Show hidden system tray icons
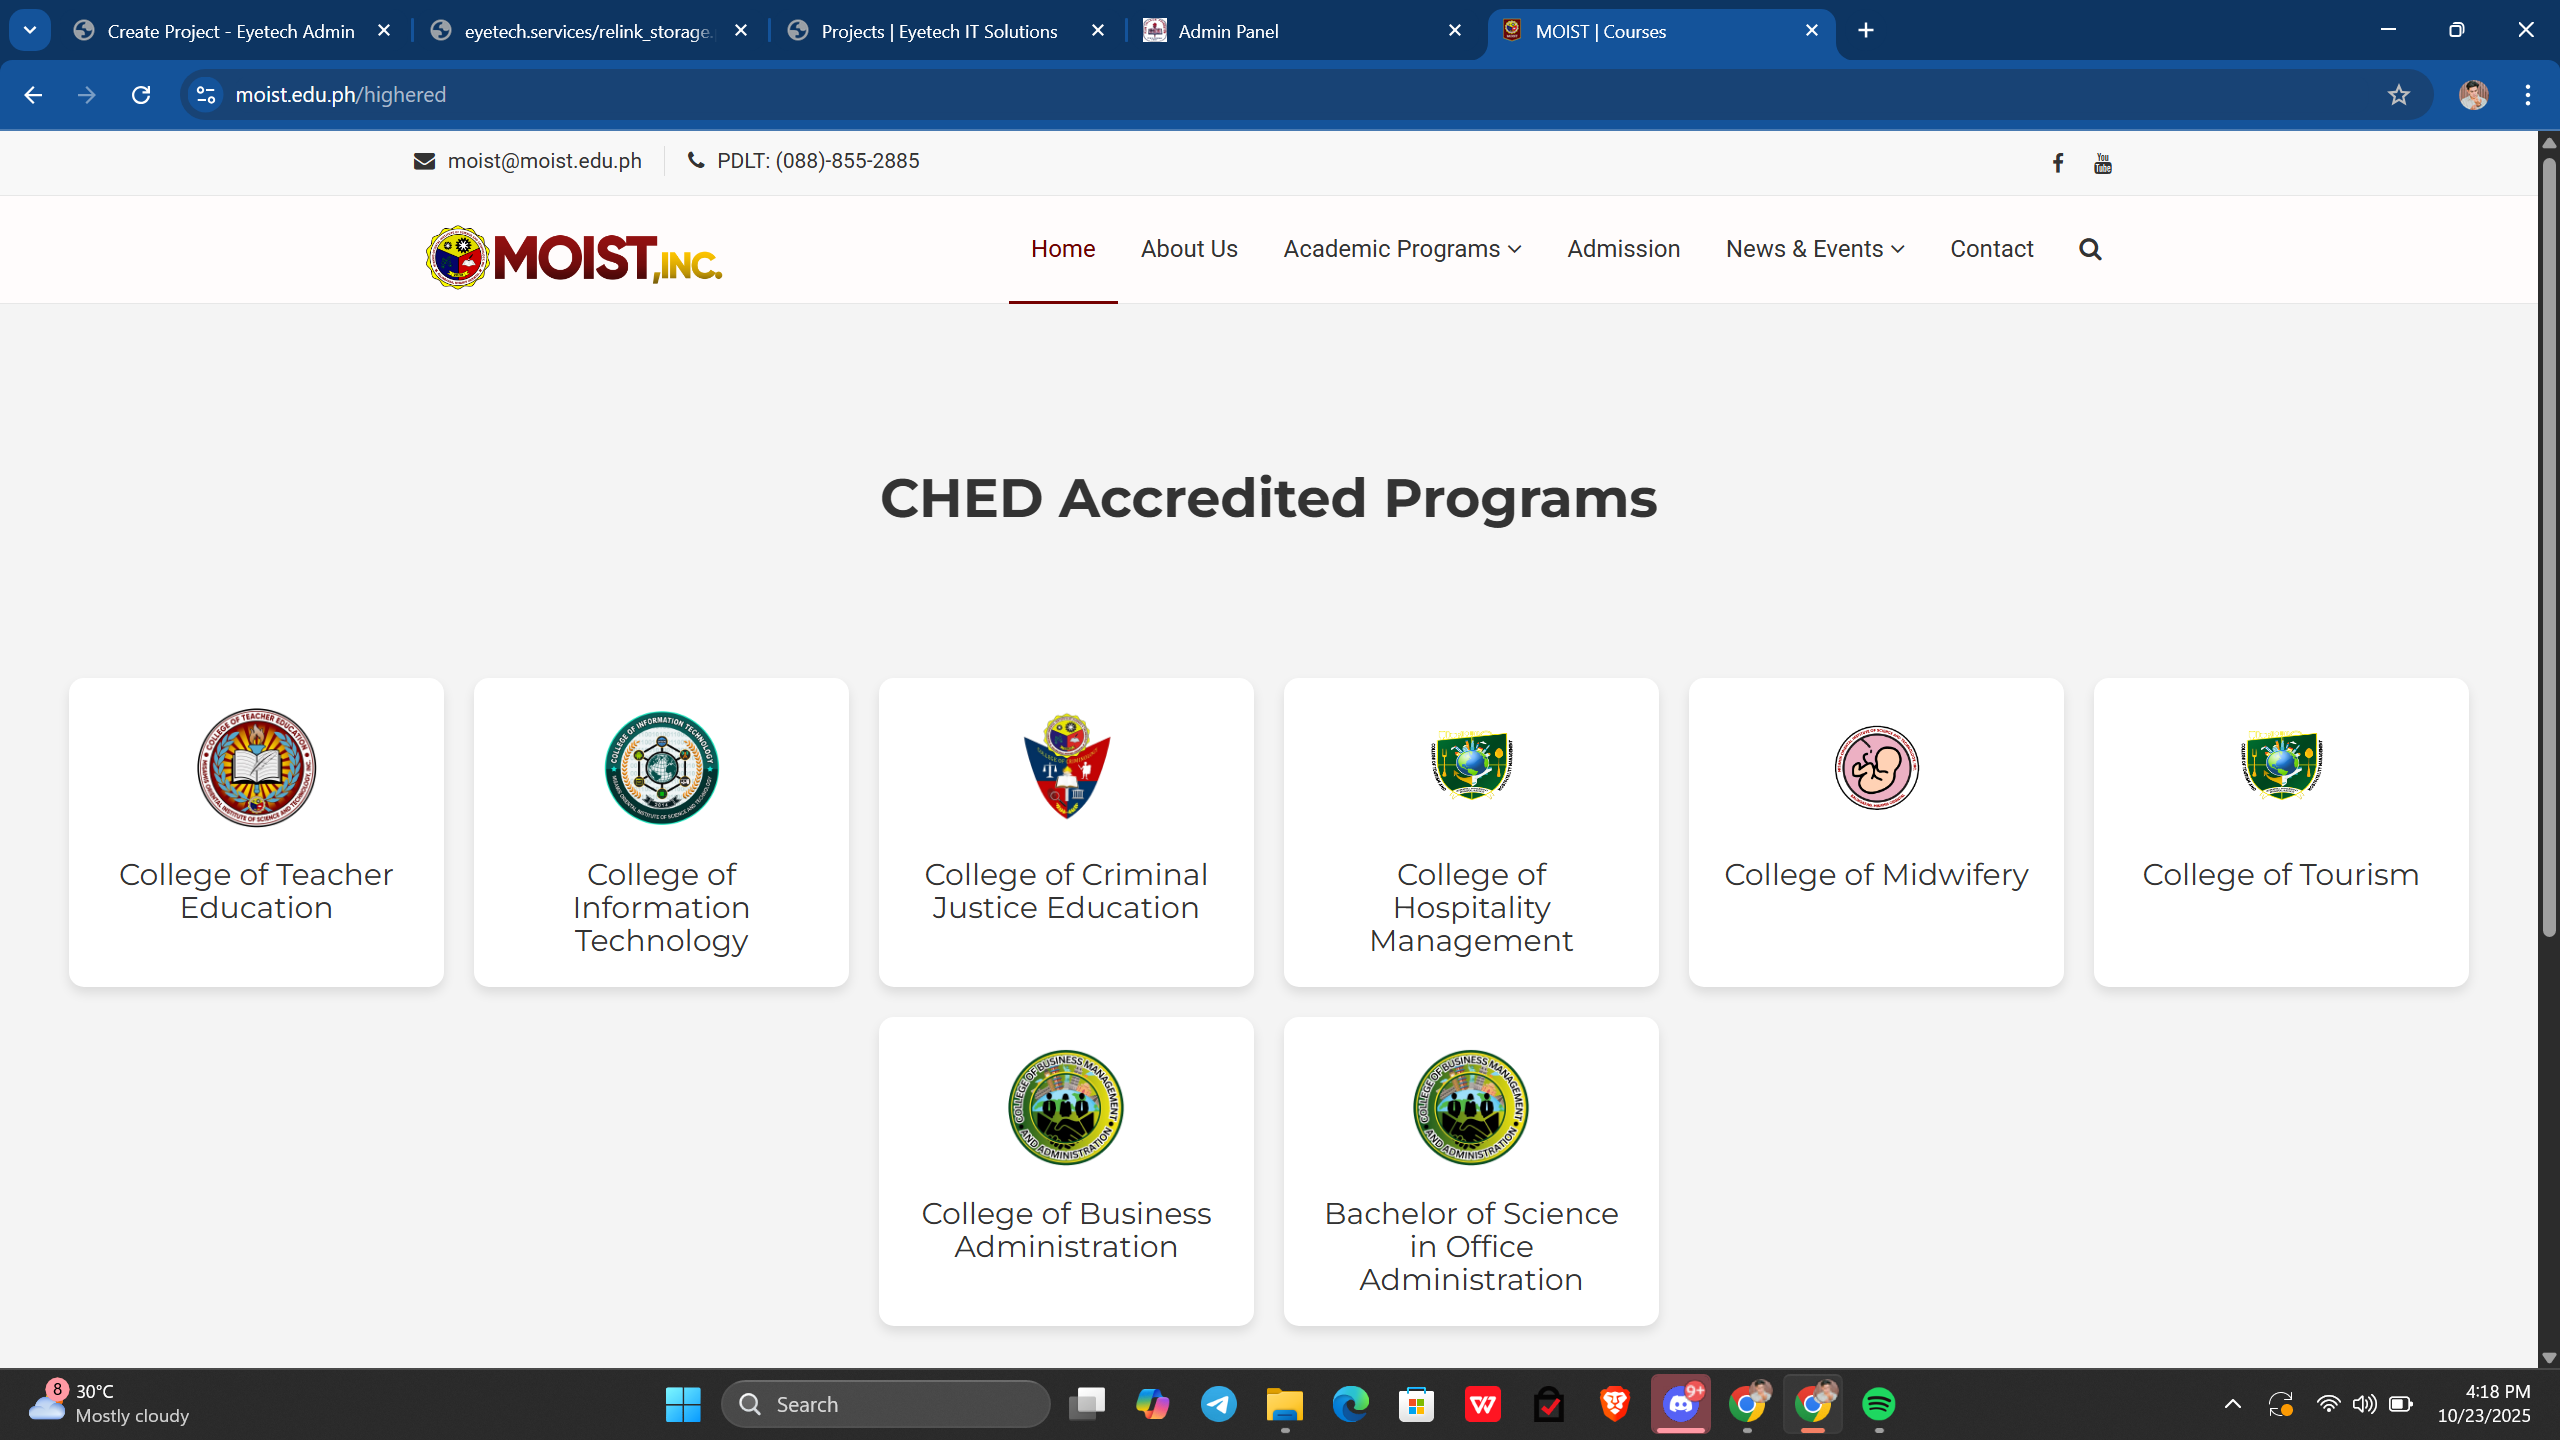Viewport: 2560px width, 1440px height. point(2232,1404)
